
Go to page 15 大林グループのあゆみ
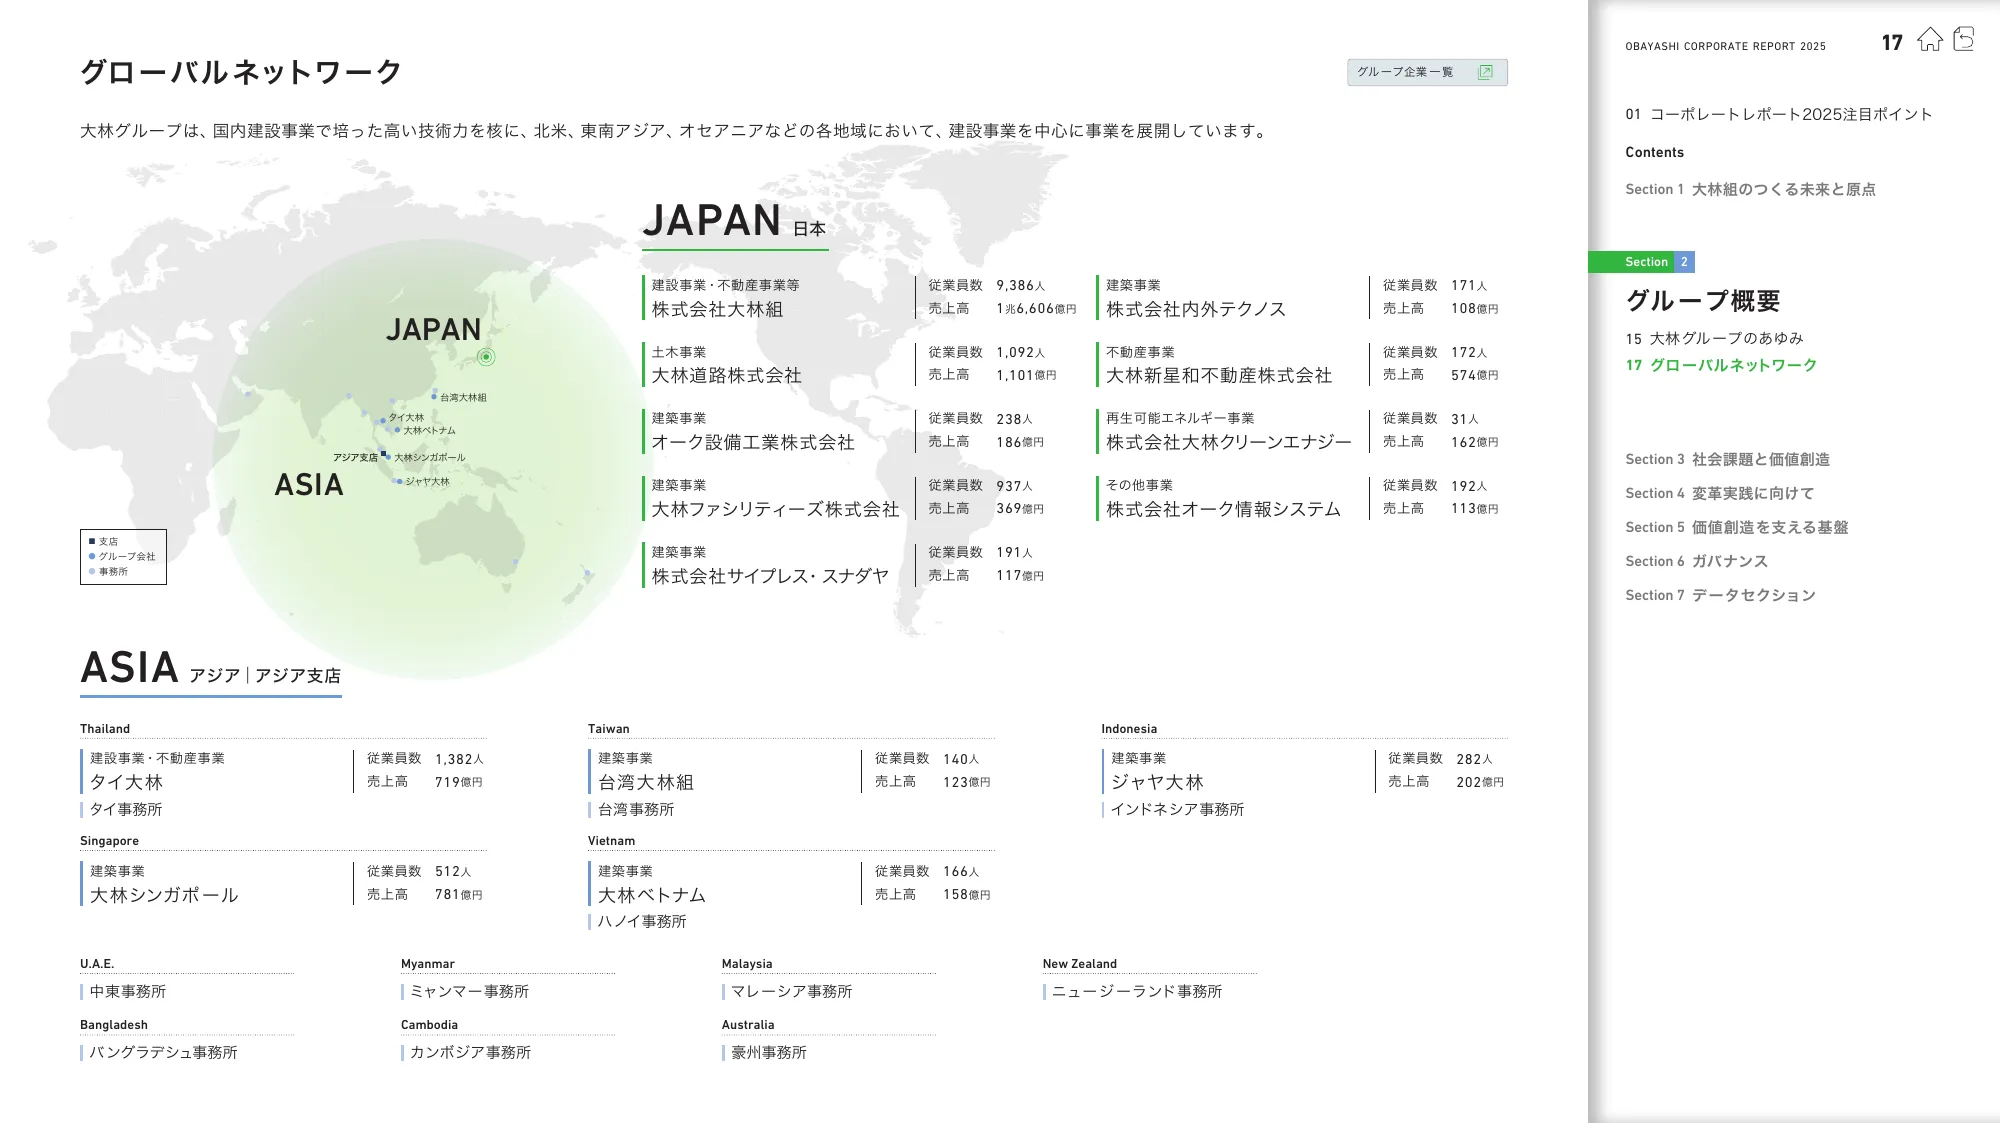[x=1714, y=338]
